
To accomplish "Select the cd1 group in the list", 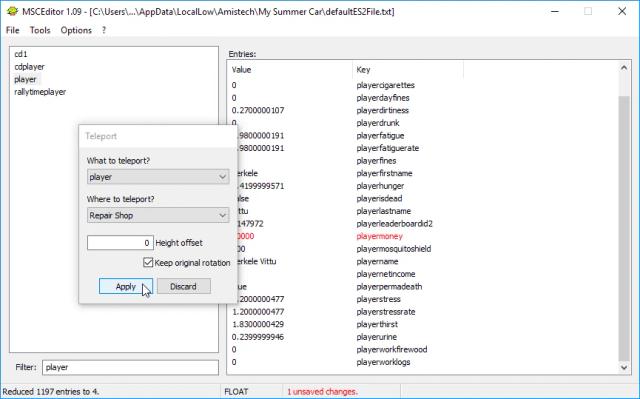I will coord(21,54).
